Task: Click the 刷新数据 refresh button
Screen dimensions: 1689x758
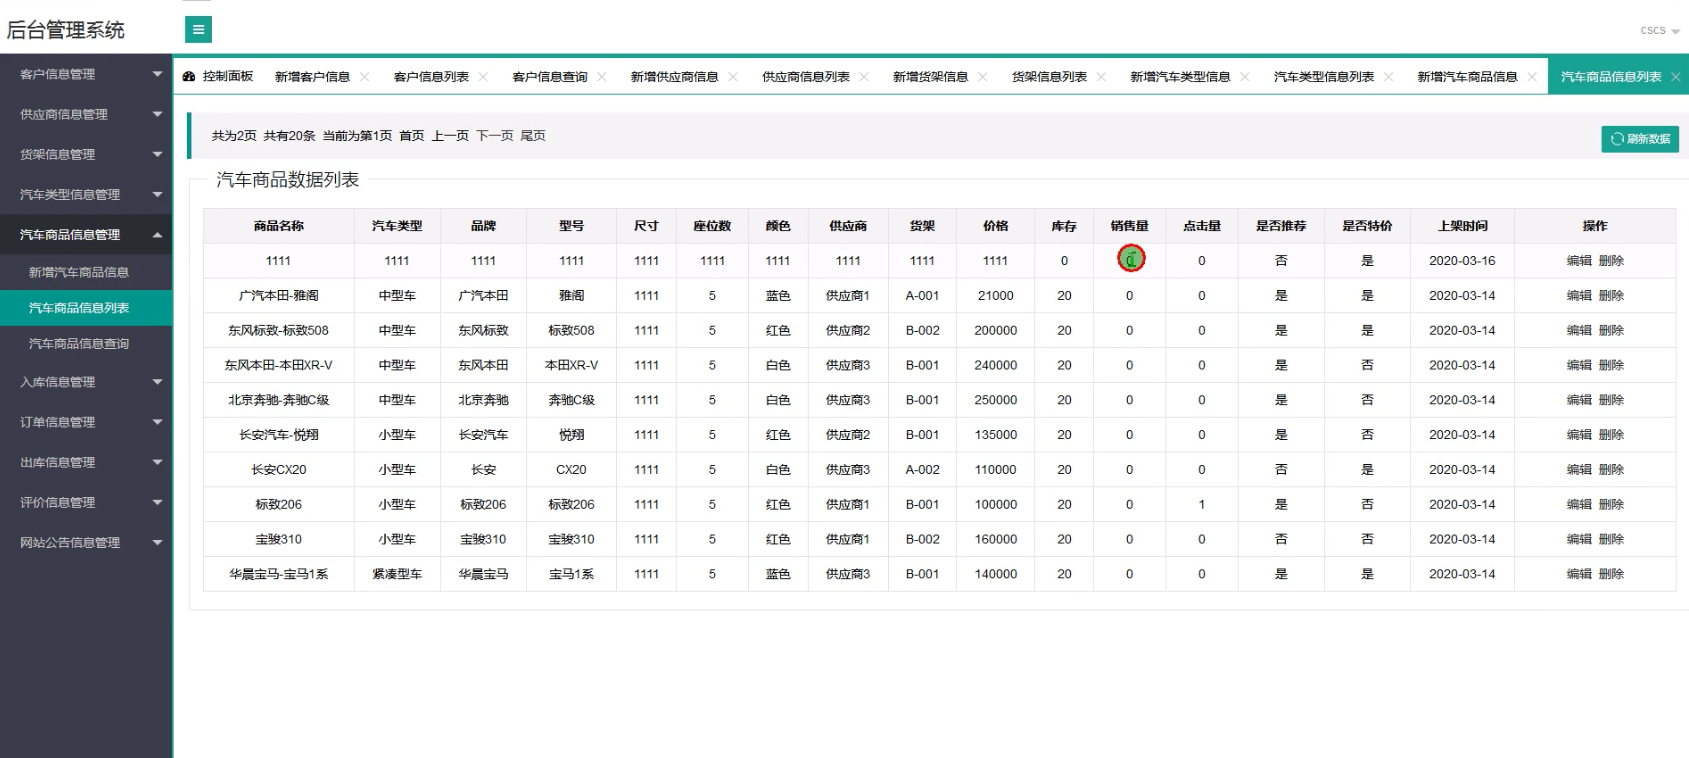Action: [x=1640, y=139]
